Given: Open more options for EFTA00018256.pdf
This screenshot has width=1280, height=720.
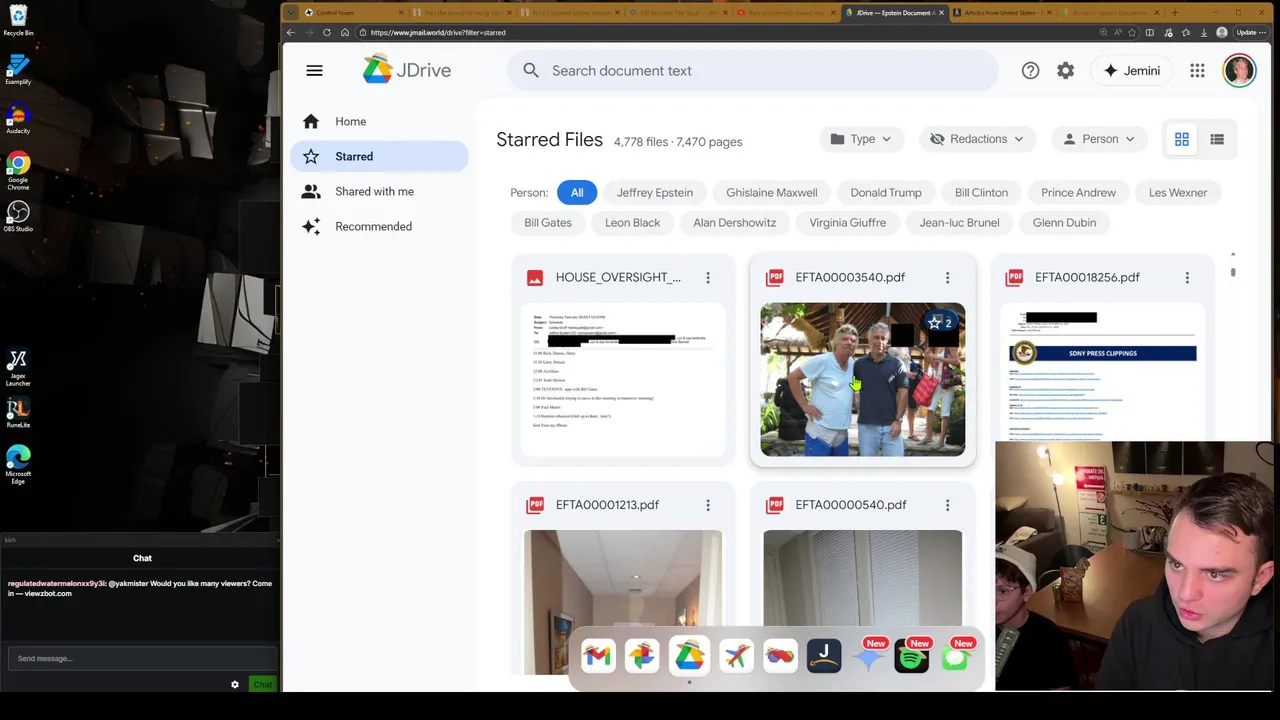Looking at the screenshot, I should [1187, 277].
